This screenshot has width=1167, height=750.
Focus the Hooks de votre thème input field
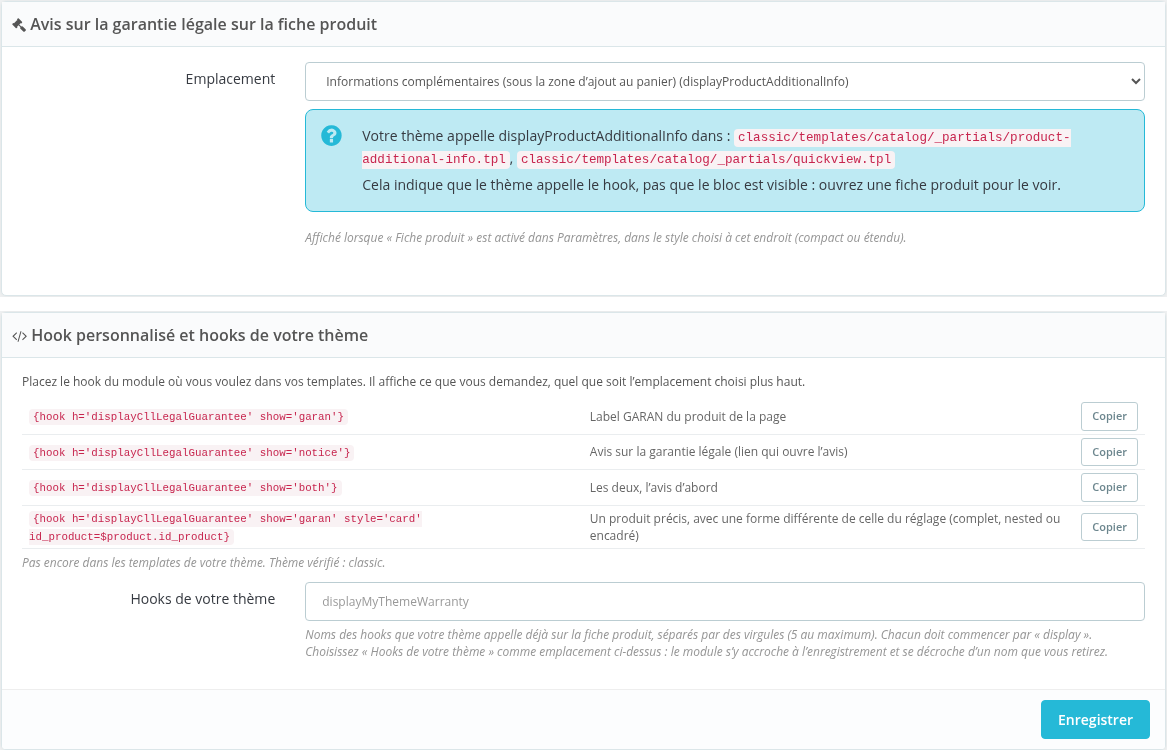point(724,601)
